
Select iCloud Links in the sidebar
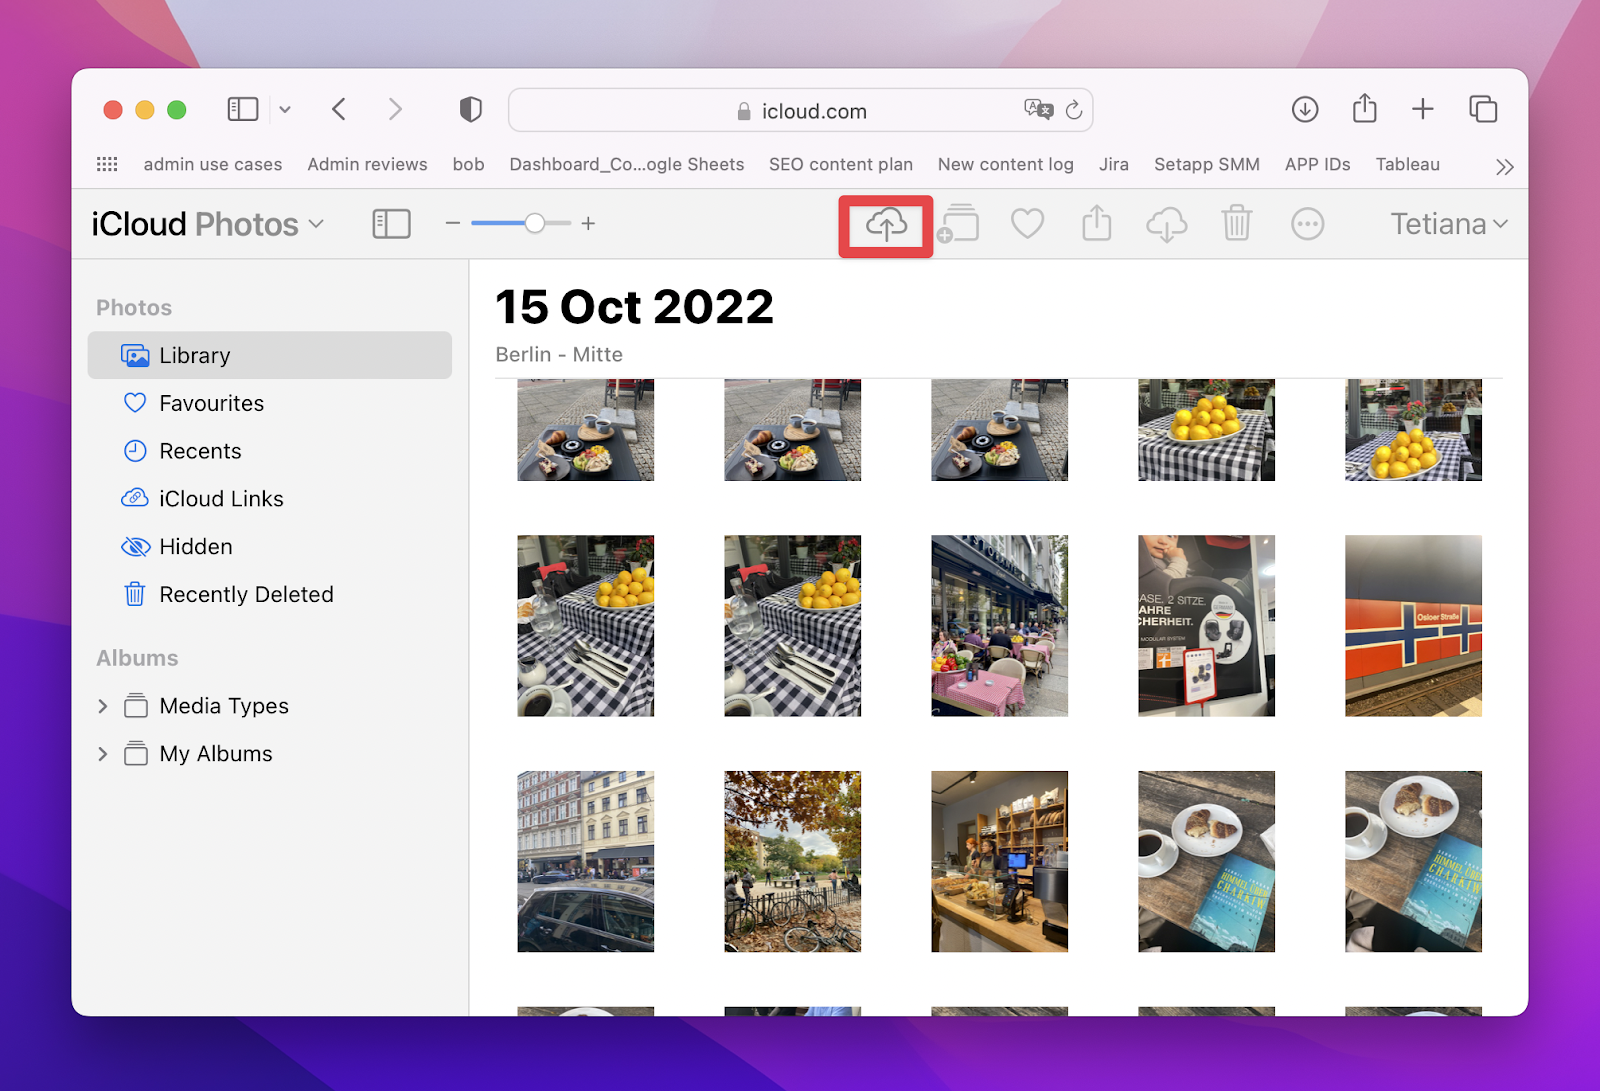[270, 498]
